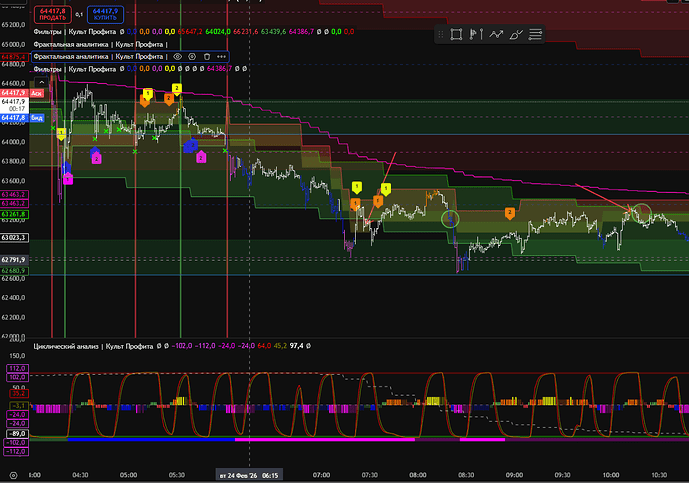Click the blue Бид price label
The height and width of the screenshot is (483, 689).
point(36,118)
